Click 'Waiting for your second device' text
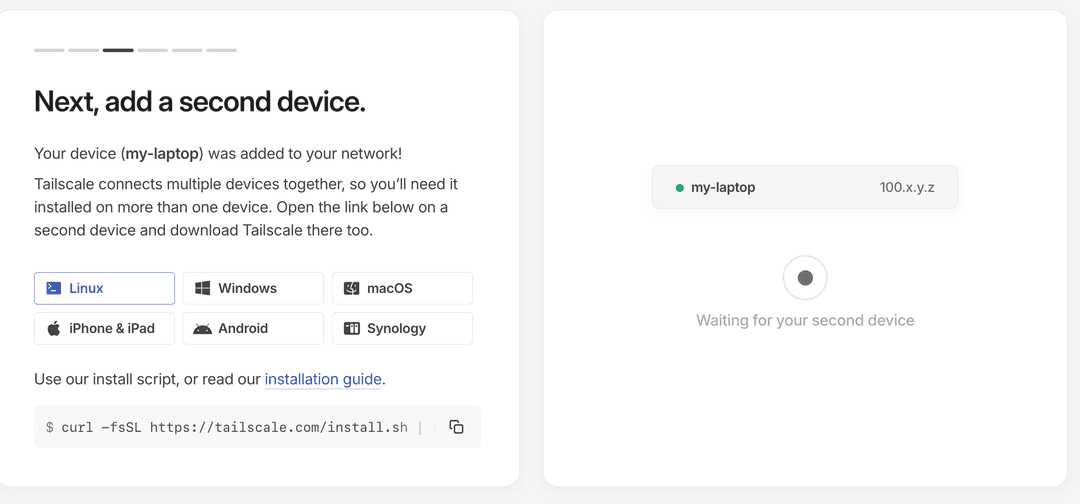Image resolution: width=1080 pixels, height=504 pixels. coord(805,320)
